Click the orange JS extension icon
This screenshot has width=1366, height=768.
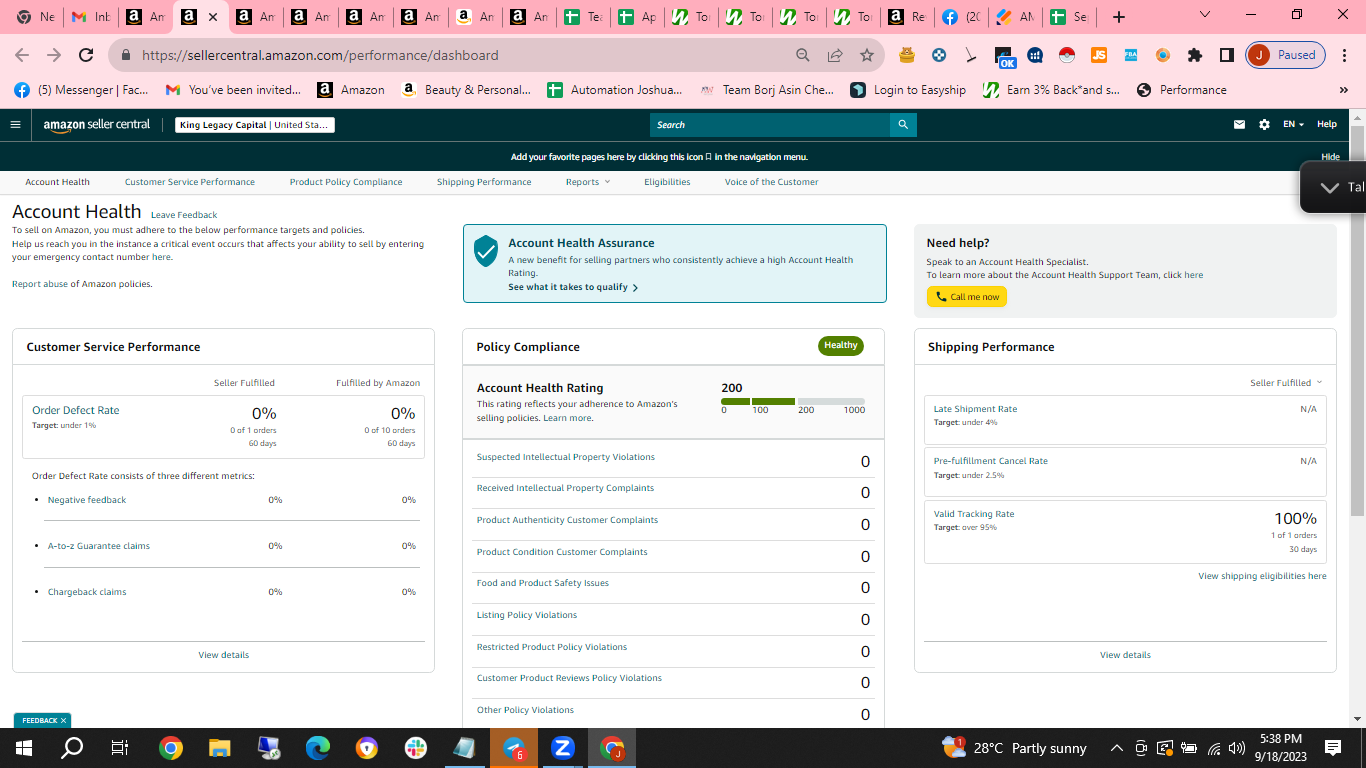[1099, 55]
